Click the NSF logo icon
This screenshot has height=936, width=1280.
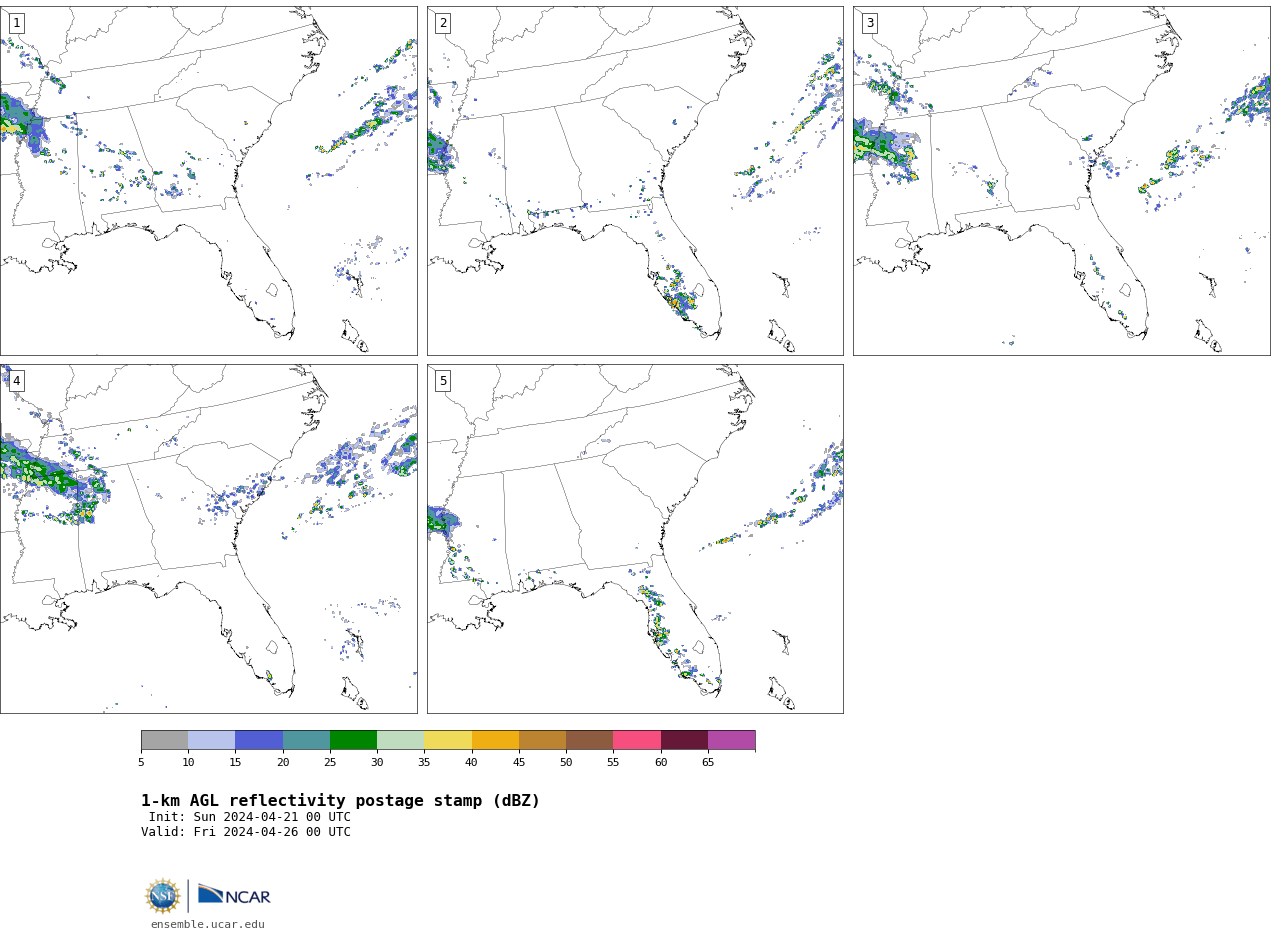163,896
